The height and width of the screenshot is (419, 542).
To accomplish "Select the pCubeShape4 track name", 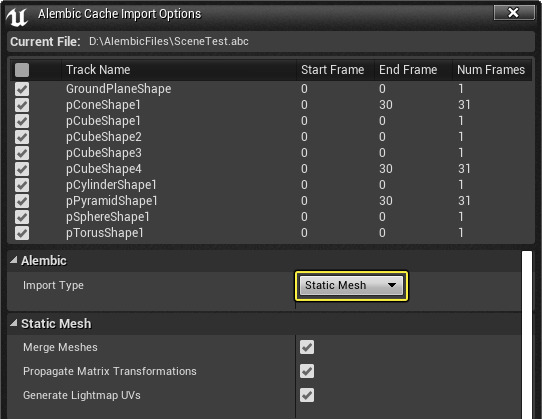I will 104,169.
